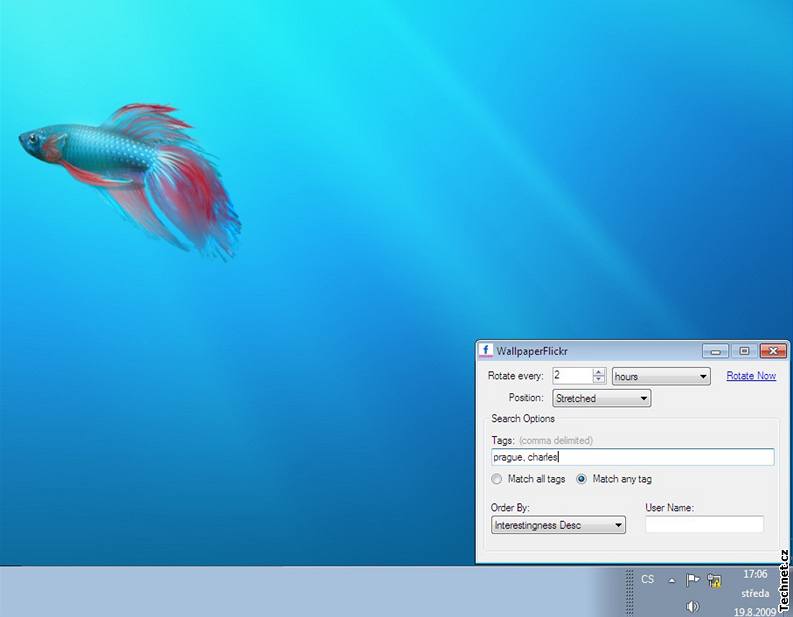793x617 pixels.
Task: Increase rotate interval with up arrow
Action: (x=599, y=372)
